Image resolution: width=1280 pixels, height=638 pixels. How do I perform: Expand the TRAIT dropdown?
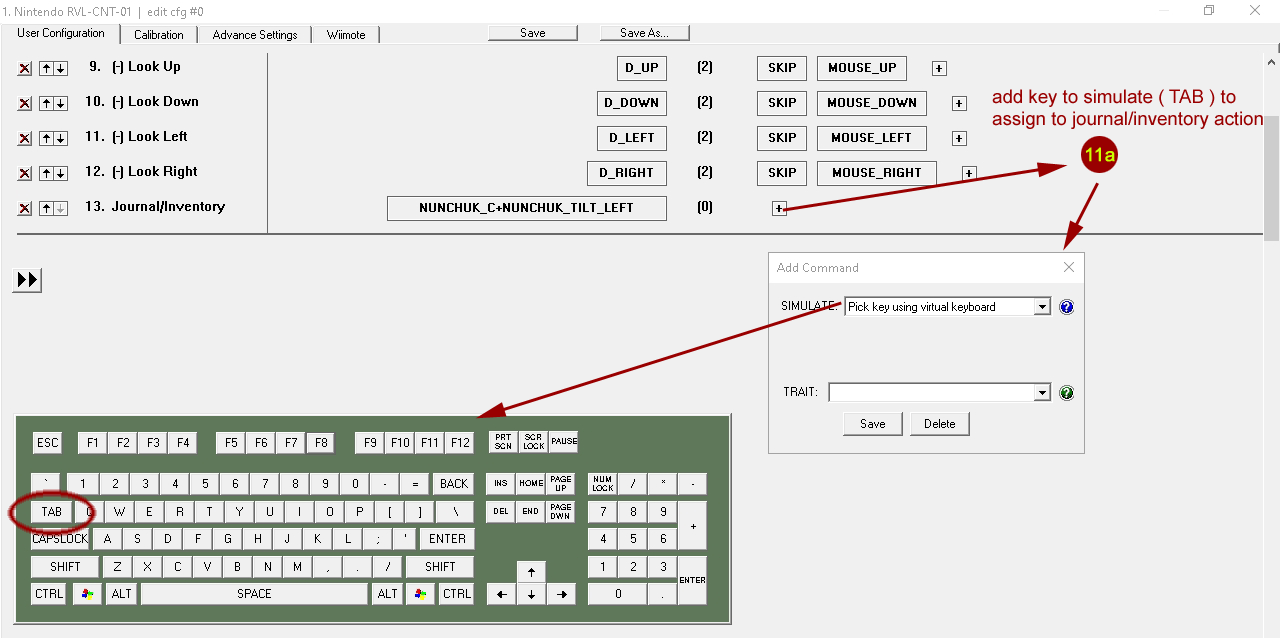1042,393
